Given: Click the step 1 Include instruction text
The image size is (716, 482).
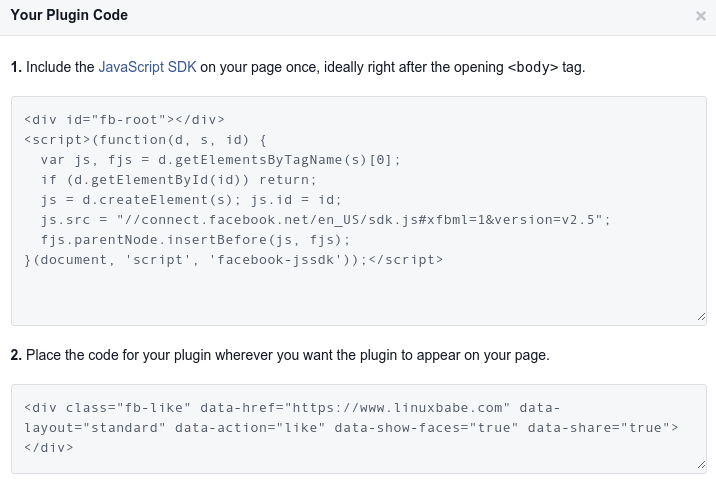Looking at the screenshot, I should click(x=298, y=67).
